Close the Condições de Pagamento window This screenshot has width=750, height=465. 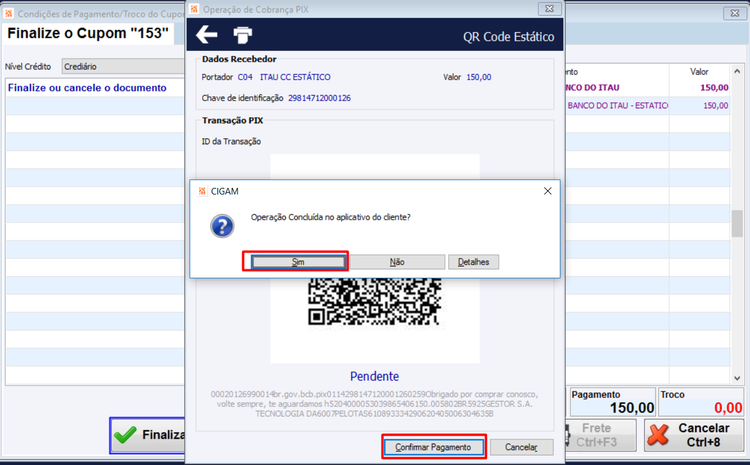pyautogui.click(x=735, y=13)
